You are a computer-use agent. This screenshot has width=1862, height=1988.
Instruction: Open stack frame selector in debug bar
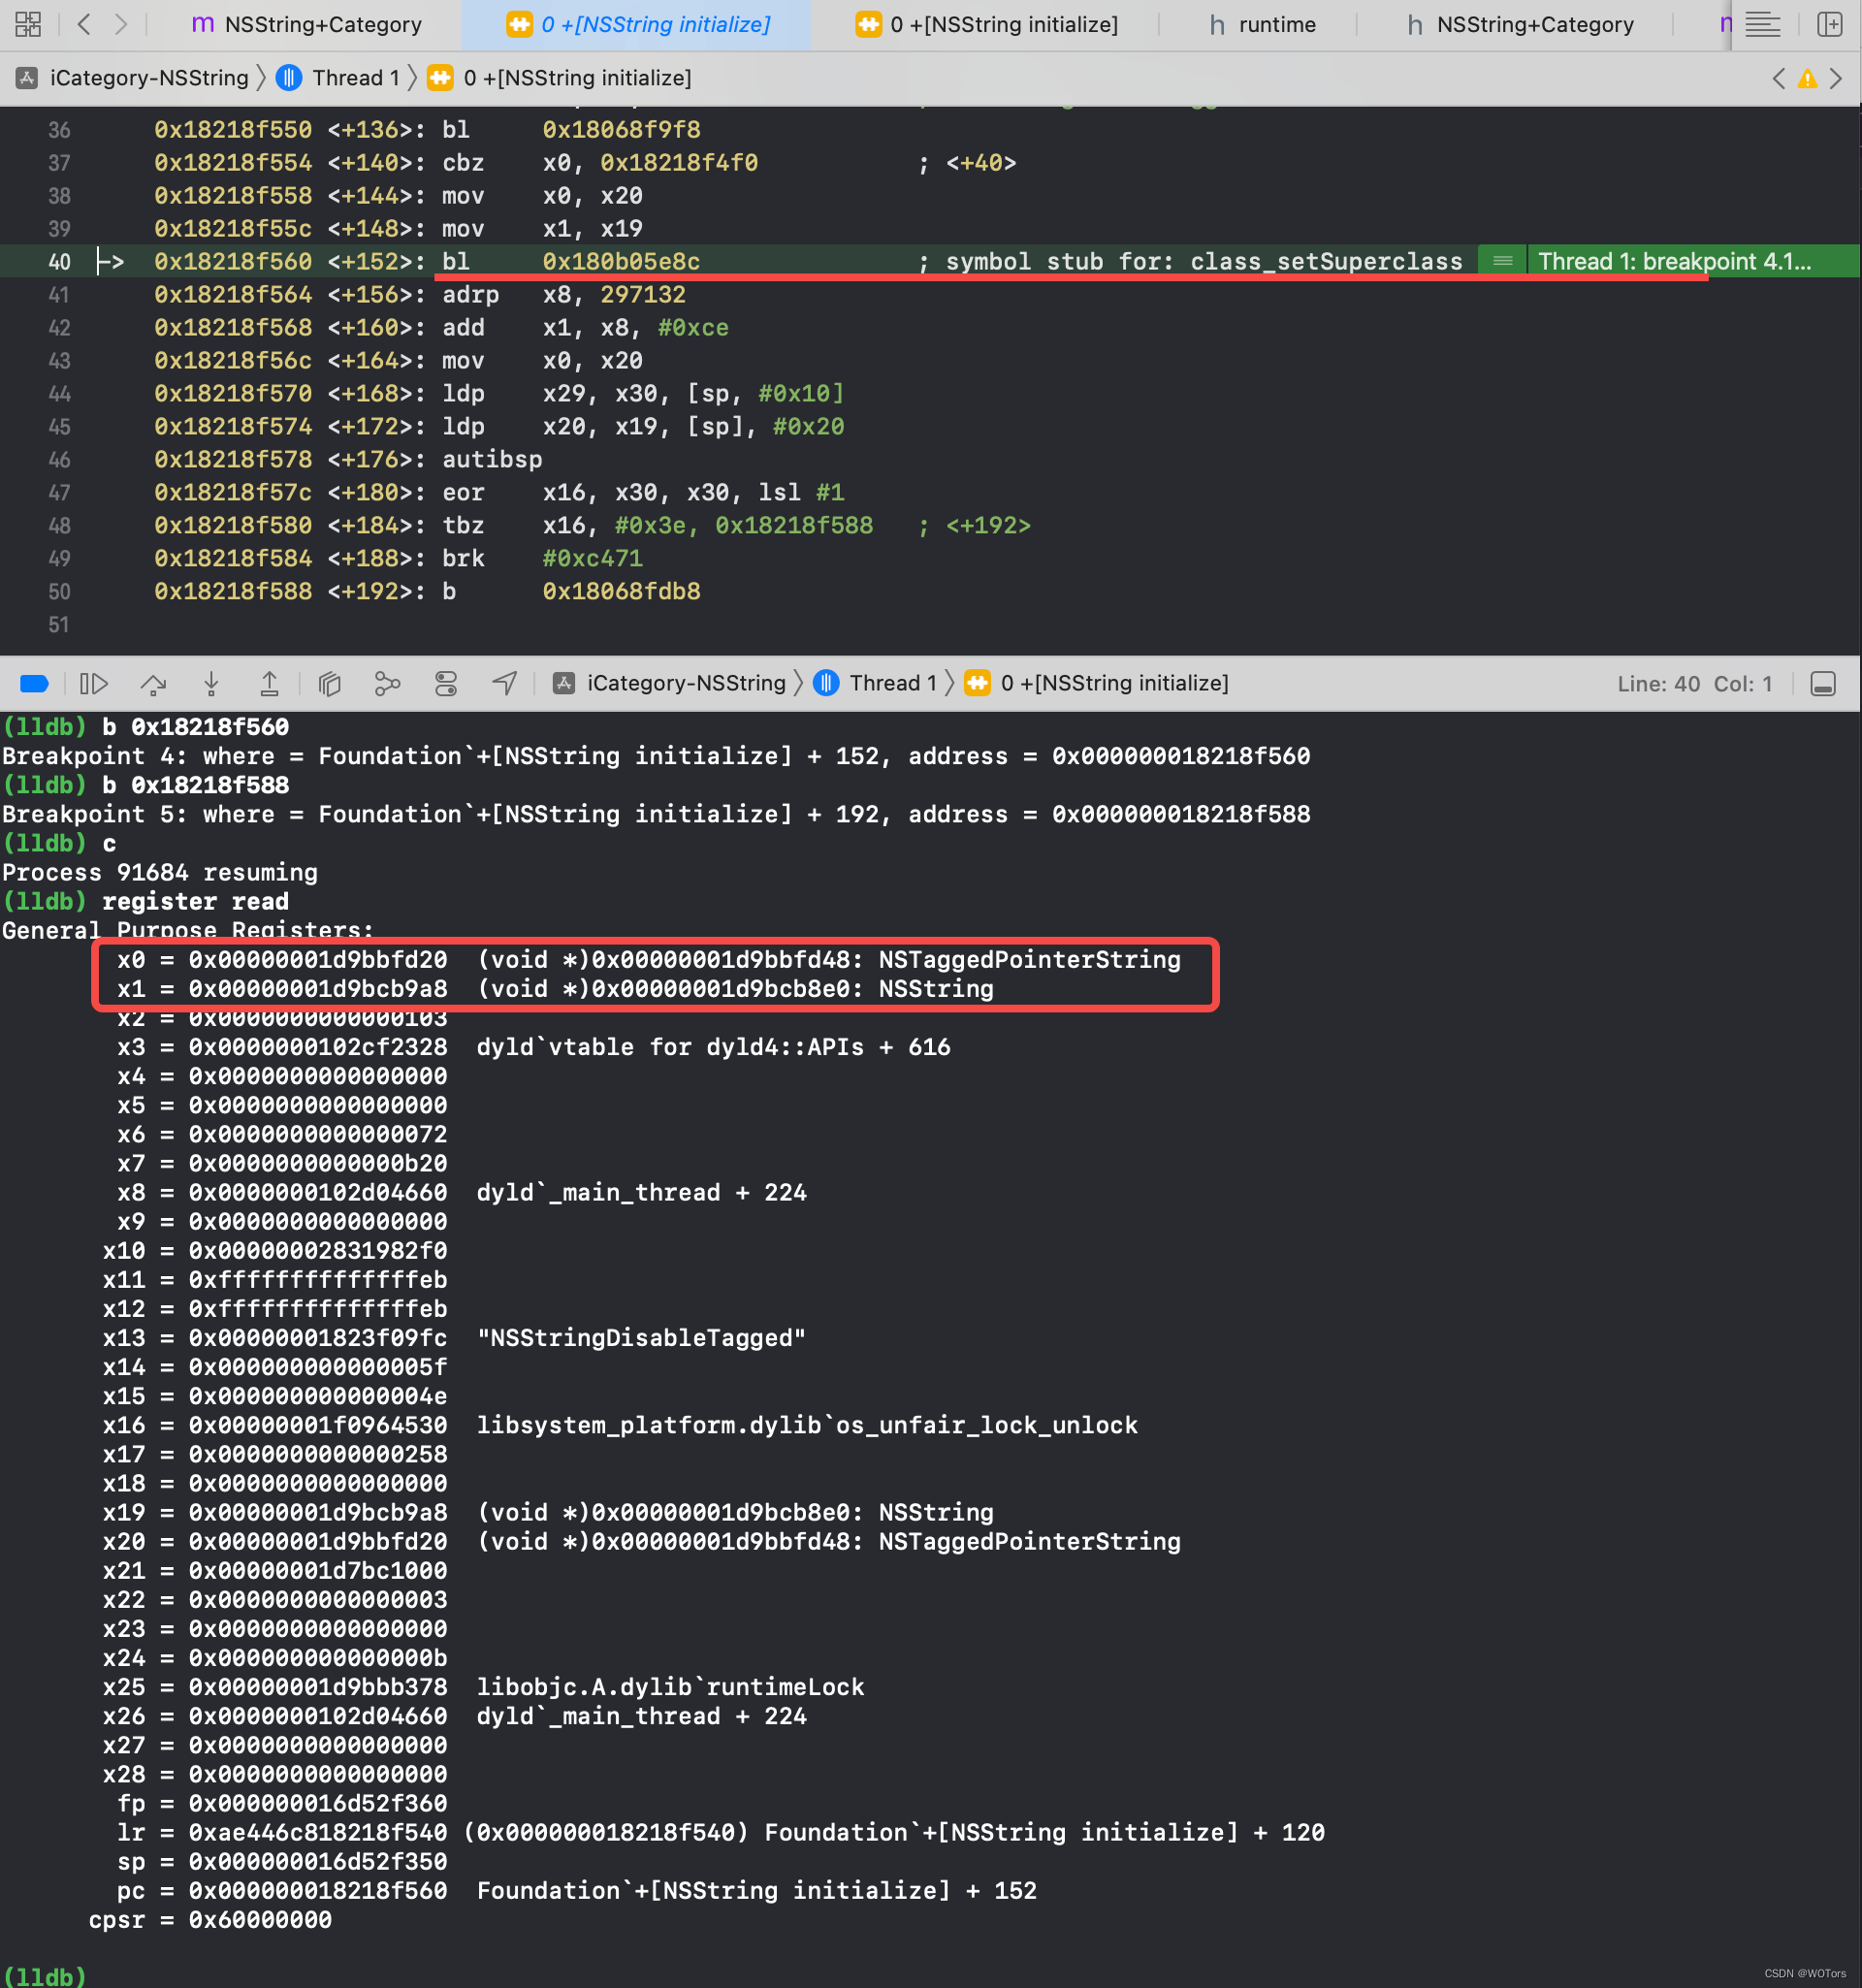[x=1097, y=684]
